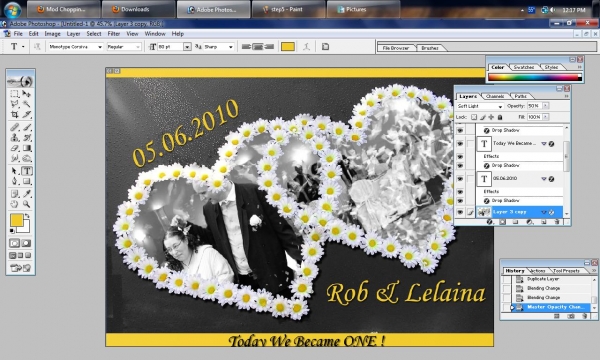The image size is (600, 360).
Task: Open the Fill slider arrow
Action: click(546, 117)
